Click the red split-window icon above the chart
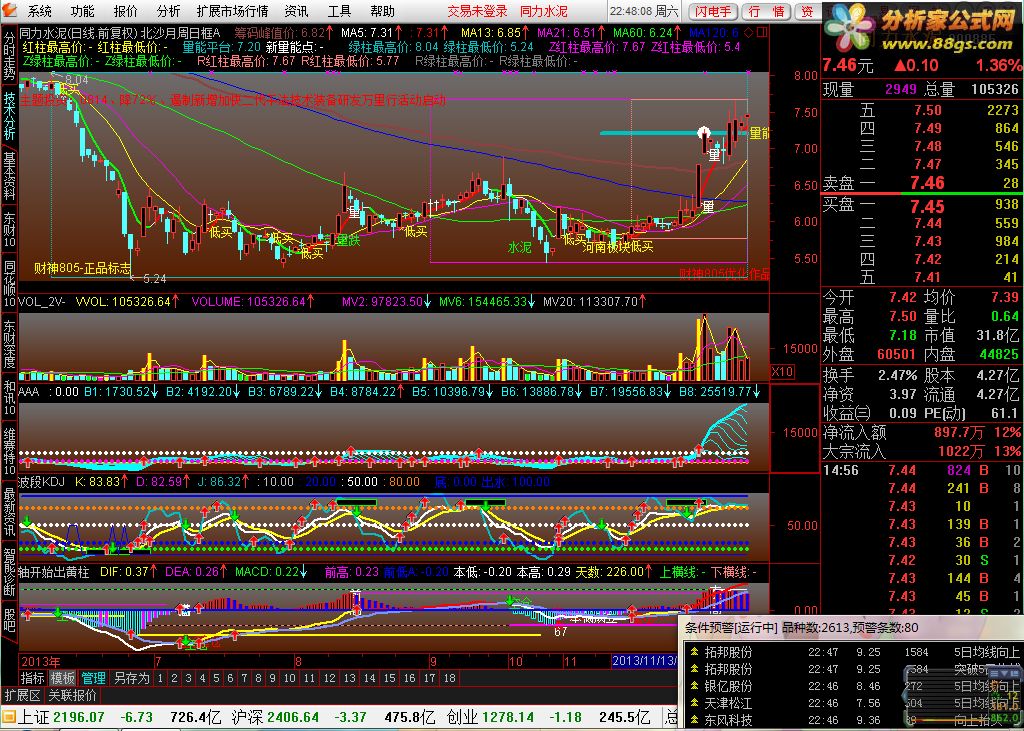This screenshot has height=731, width=1024. [x=762, y=31]
